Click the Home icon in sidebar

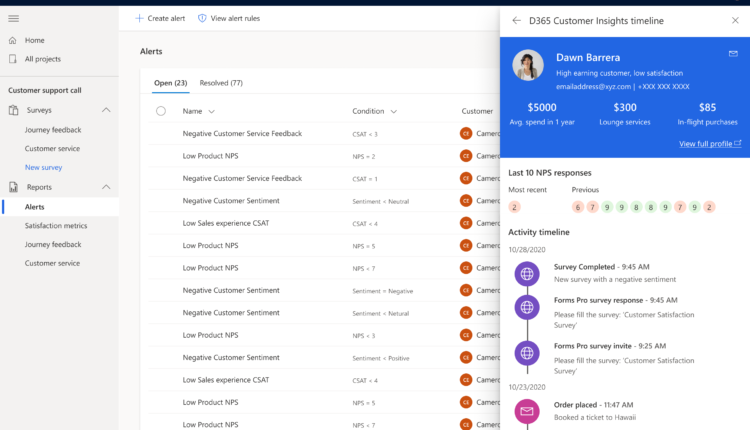pos(13,40)
